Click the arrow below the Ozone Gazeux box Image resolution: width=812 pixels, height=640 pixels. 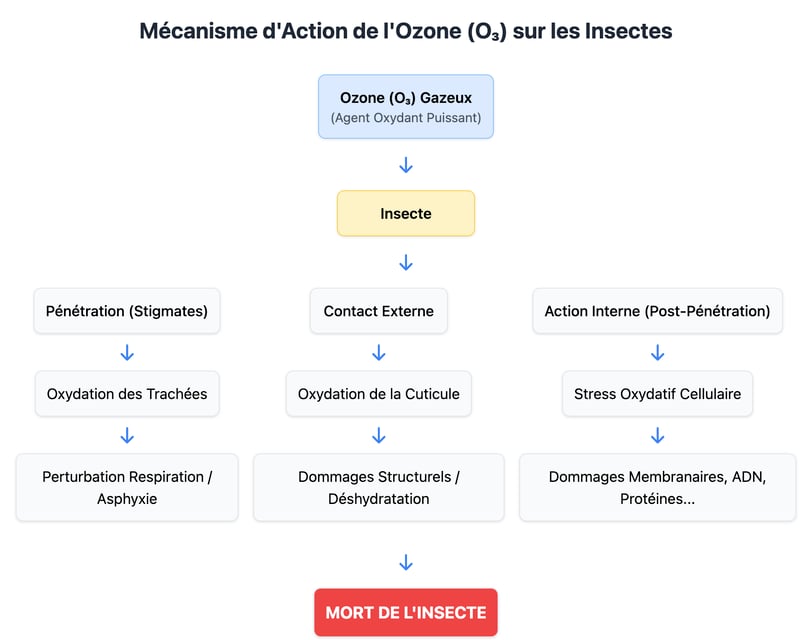[x=406, y=165]
